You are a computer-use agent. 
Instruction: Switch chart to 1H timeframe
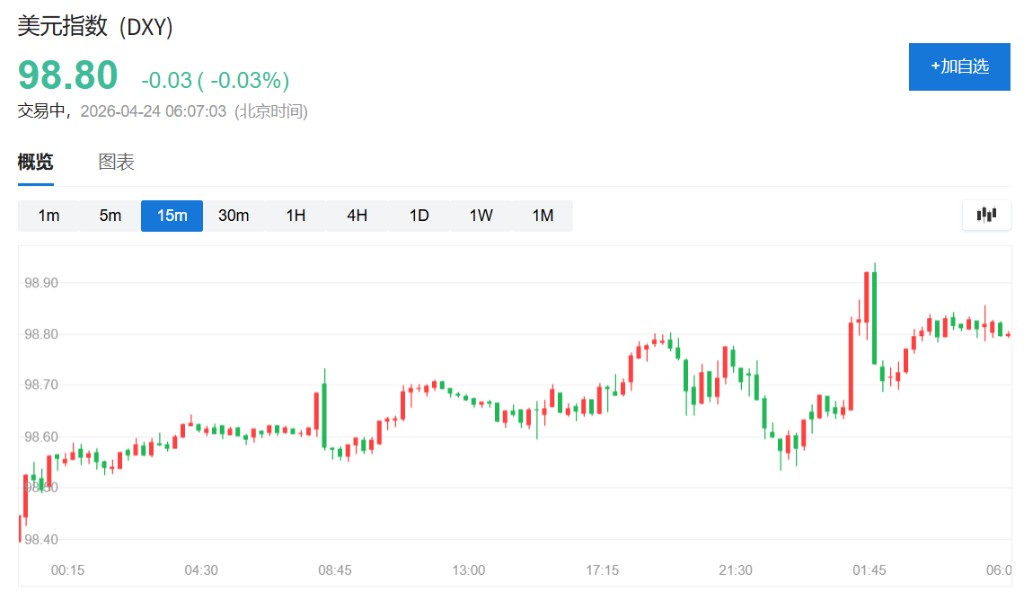point(296,215)
